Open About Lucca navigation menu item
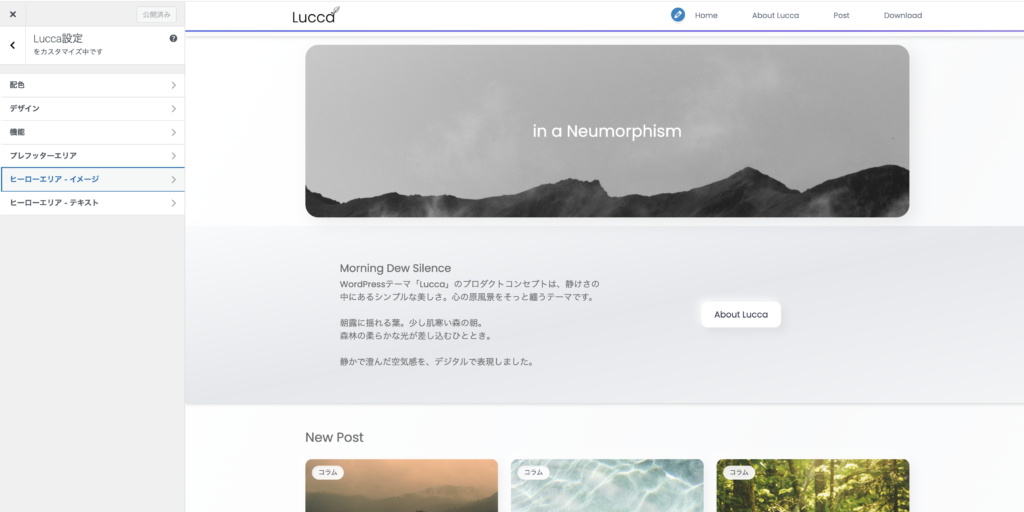1024x512 pixels. tap(775, 15)
